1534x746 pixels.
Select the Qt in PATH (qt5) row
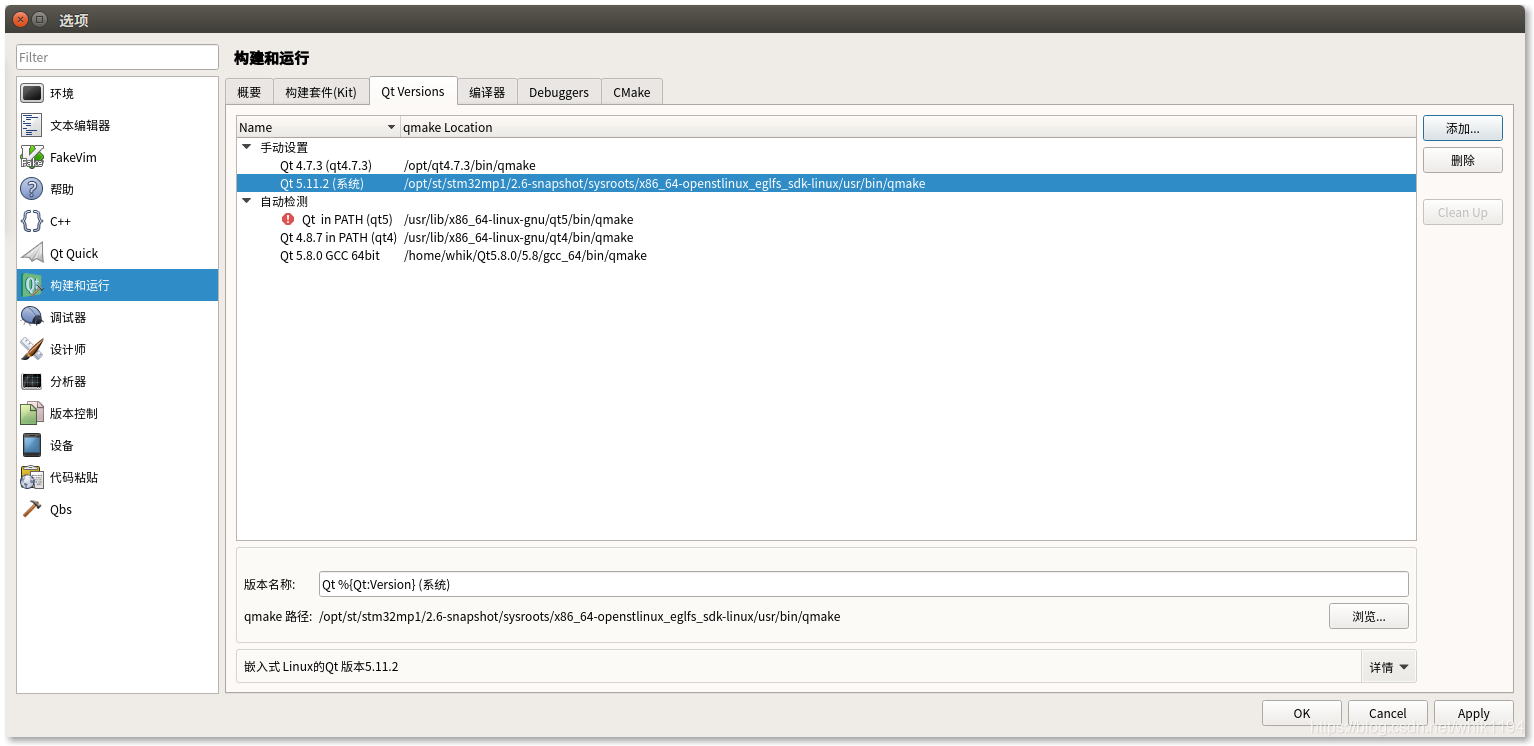pyautogui.click(x=826, y=219)
